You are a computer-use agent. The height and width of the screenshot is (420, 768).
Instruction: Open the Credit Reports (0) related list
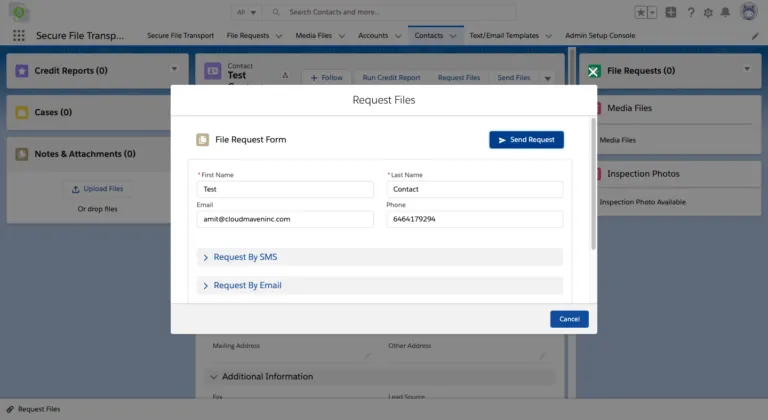click(x=71, y=71)
